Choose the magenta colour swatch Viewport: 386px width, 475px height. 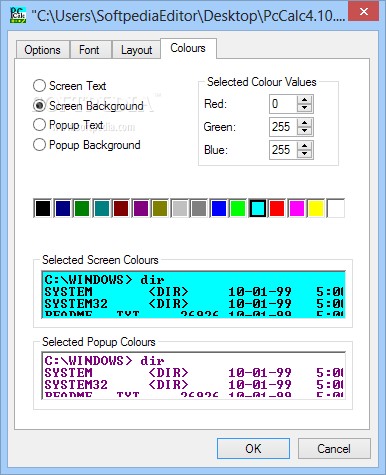[297, 208]
